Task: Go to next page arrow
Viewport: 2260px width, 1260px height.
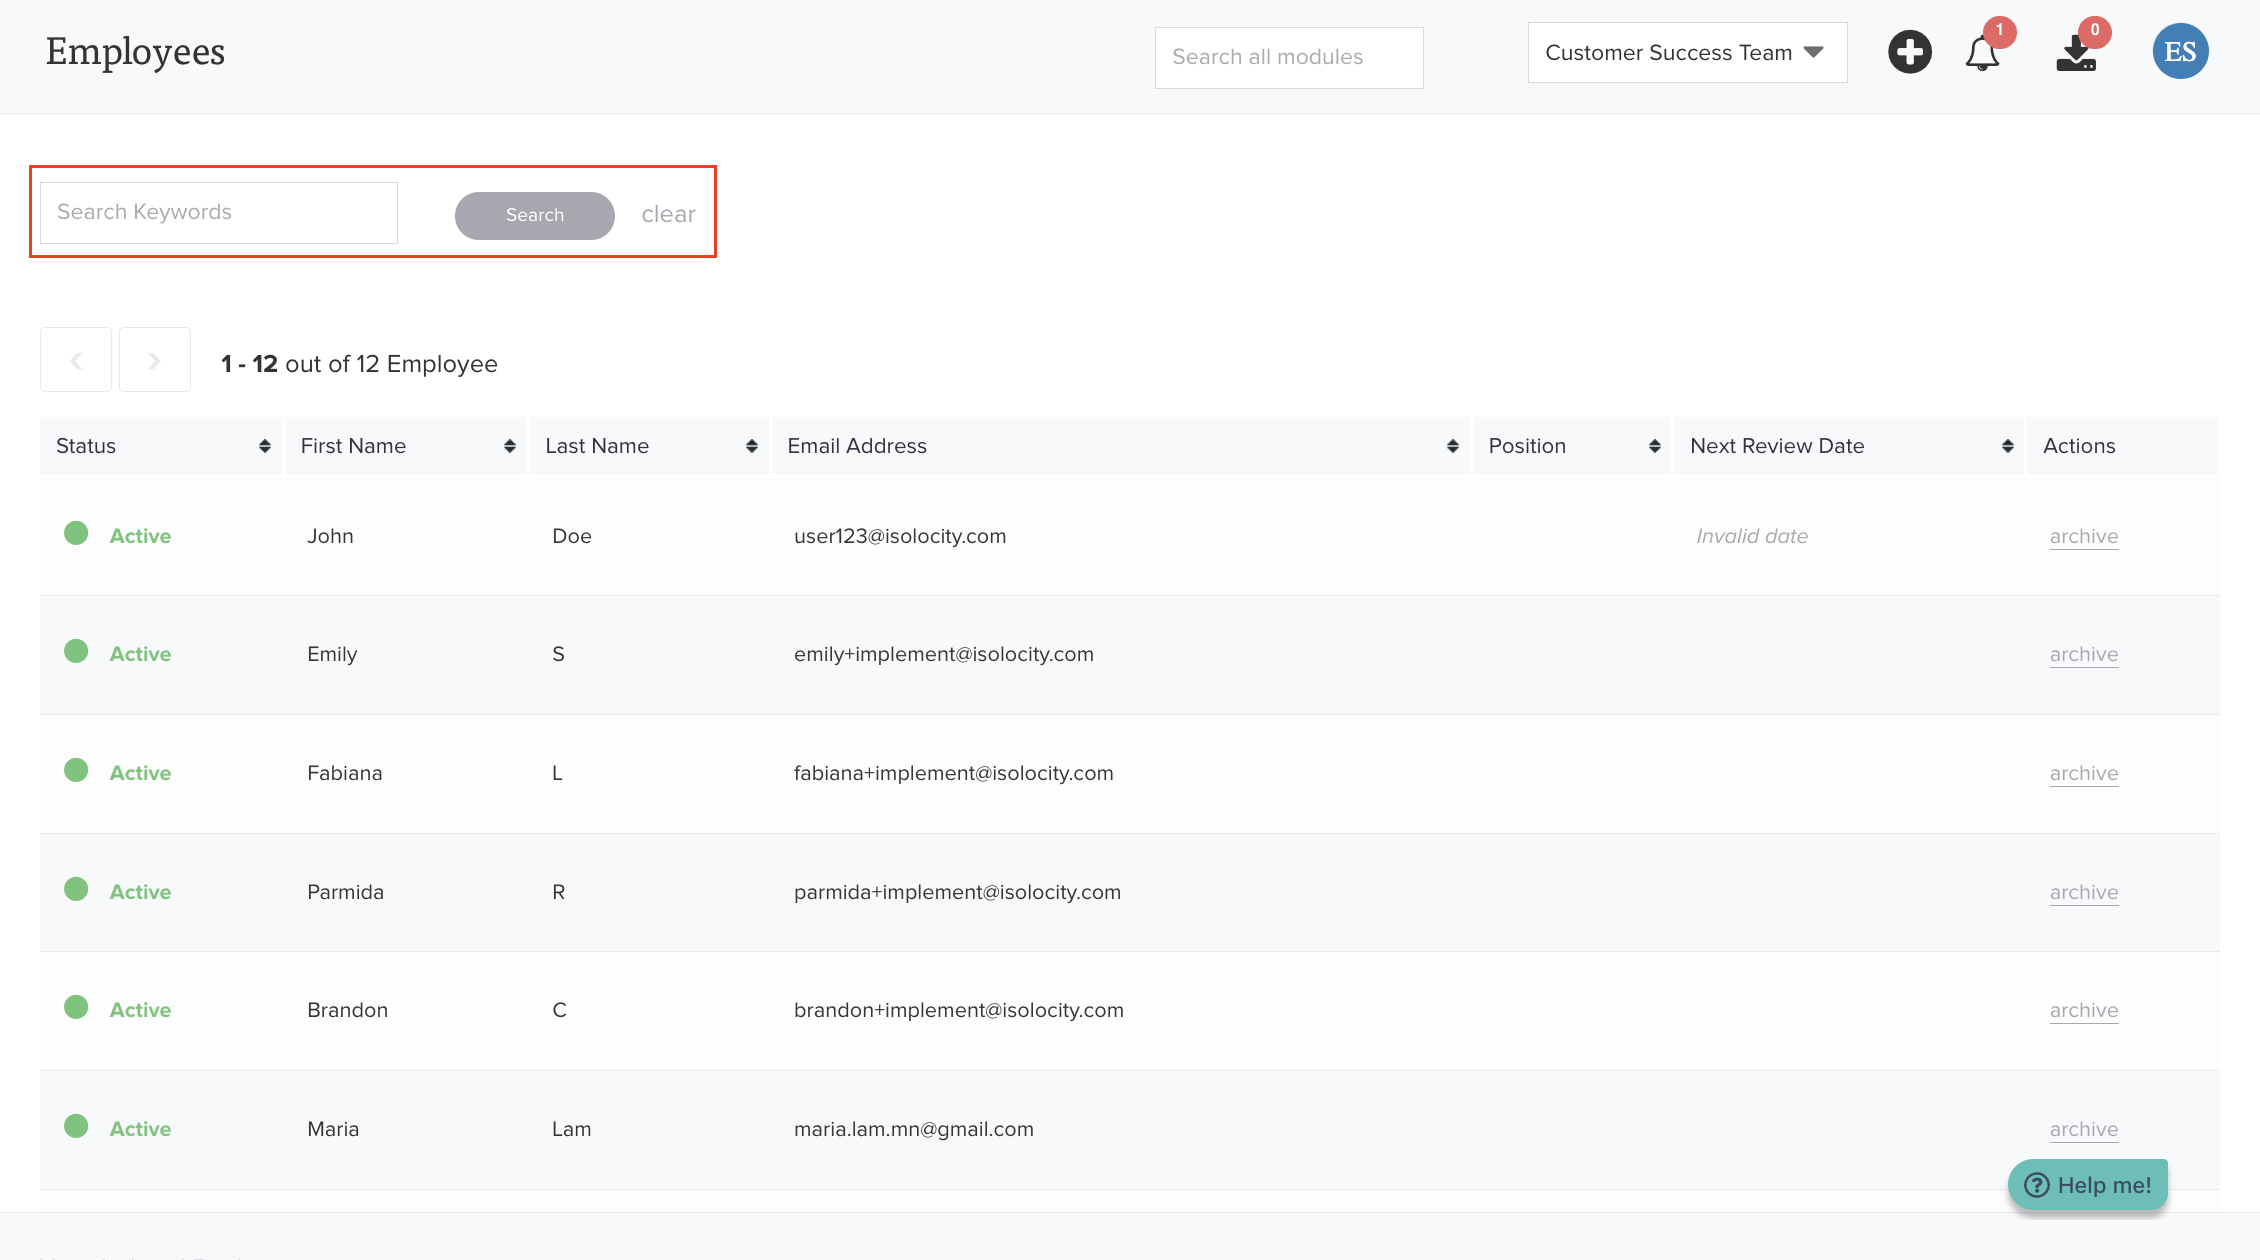Action: pyautogui.click(x=154, y=360)
